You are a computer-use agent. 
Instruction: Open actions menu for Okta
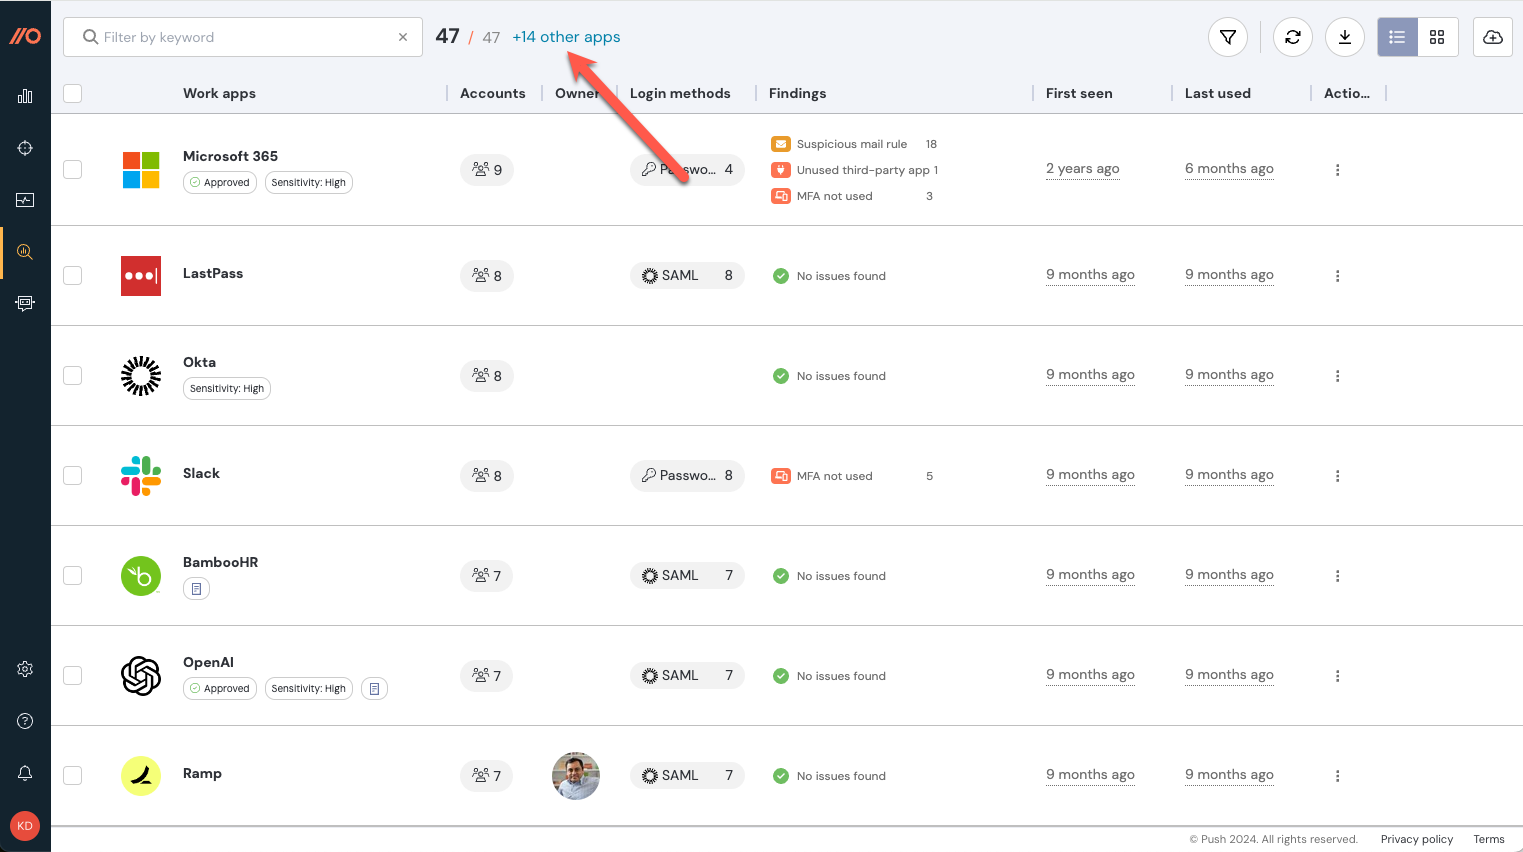point(1337,376)
